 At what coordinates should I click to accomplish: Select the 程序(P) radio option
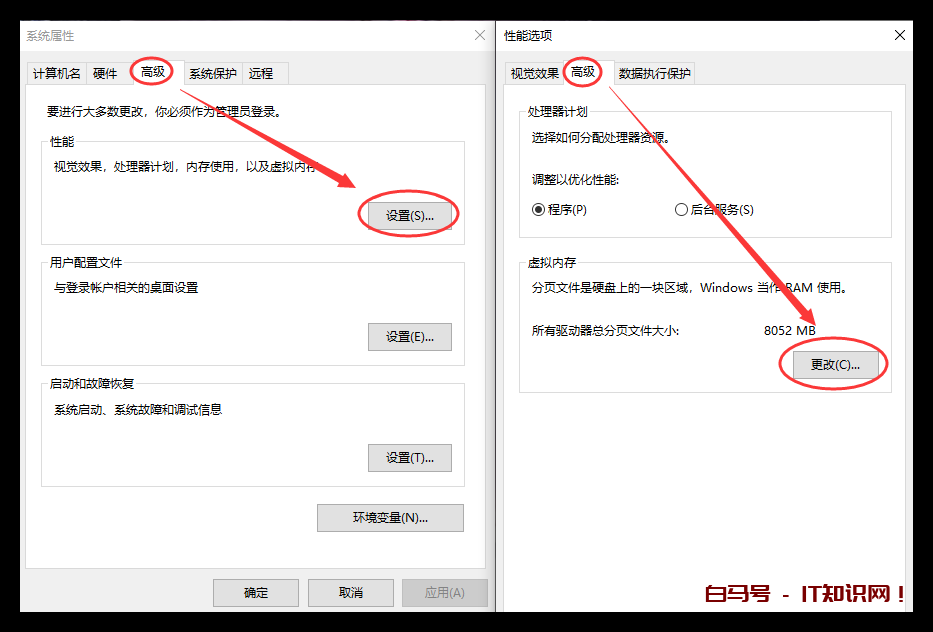(x=539, y=210)
